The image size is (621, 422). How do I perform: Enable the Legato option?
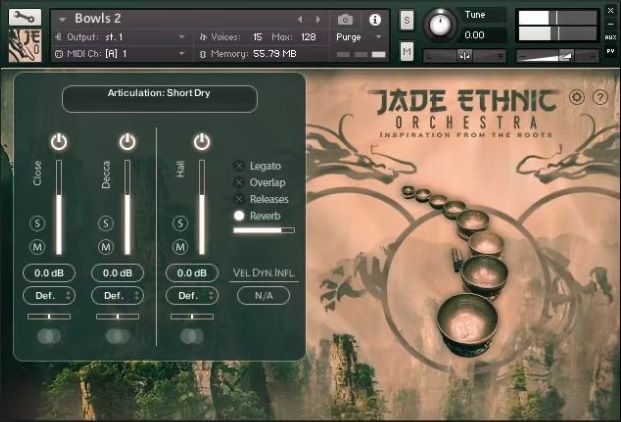pyautogui.click(x=239, y=166)
